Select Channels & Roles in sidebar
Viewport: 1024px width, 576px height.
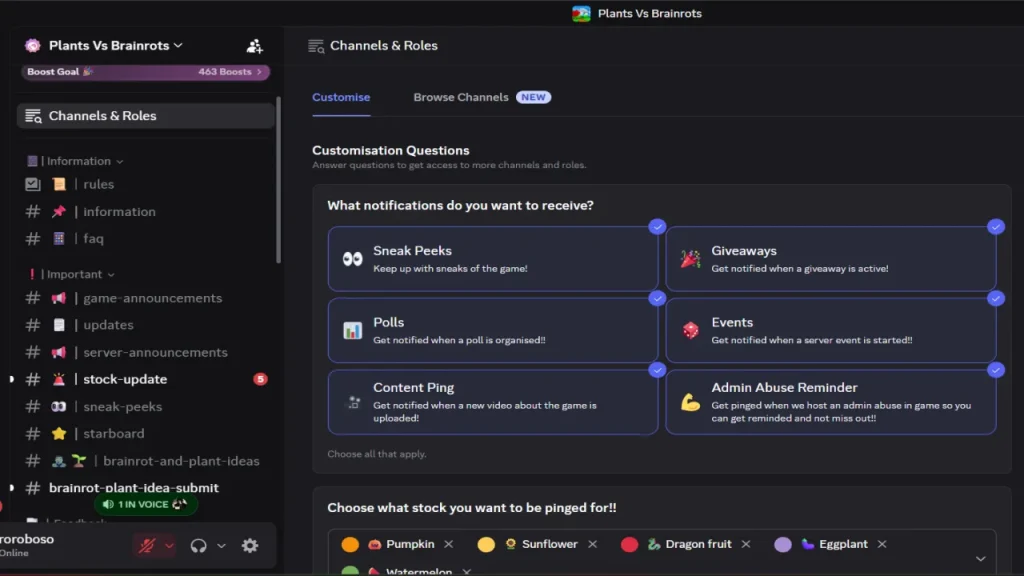[x=146, y=116]
